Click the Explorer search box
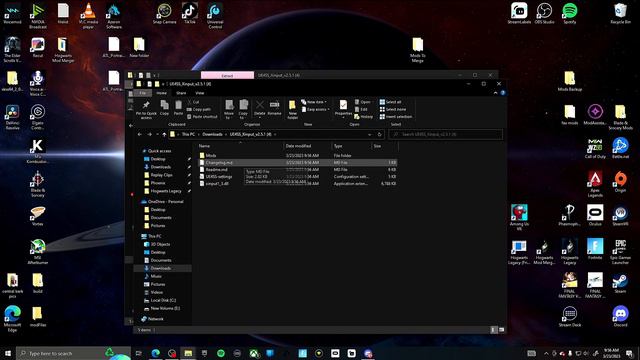The height and width of the screenshot is (360, 640). [x=445, y=134]
